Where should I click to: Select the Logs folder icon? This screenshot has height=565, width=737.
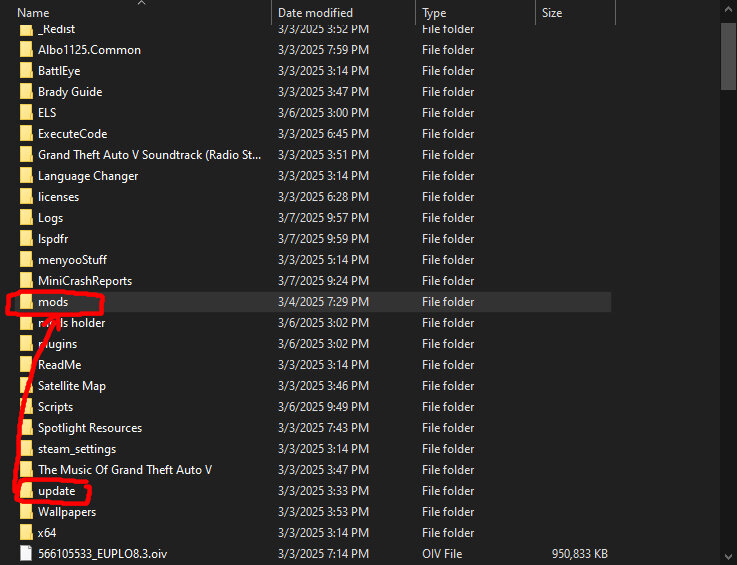(x=26, y=218)
